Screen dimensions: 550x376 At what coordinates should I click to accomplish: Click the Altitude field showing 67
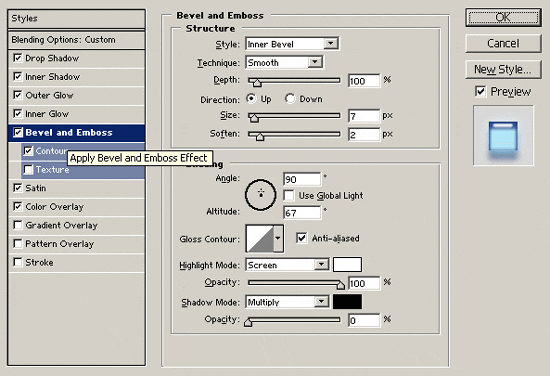[x=302, y=213]
